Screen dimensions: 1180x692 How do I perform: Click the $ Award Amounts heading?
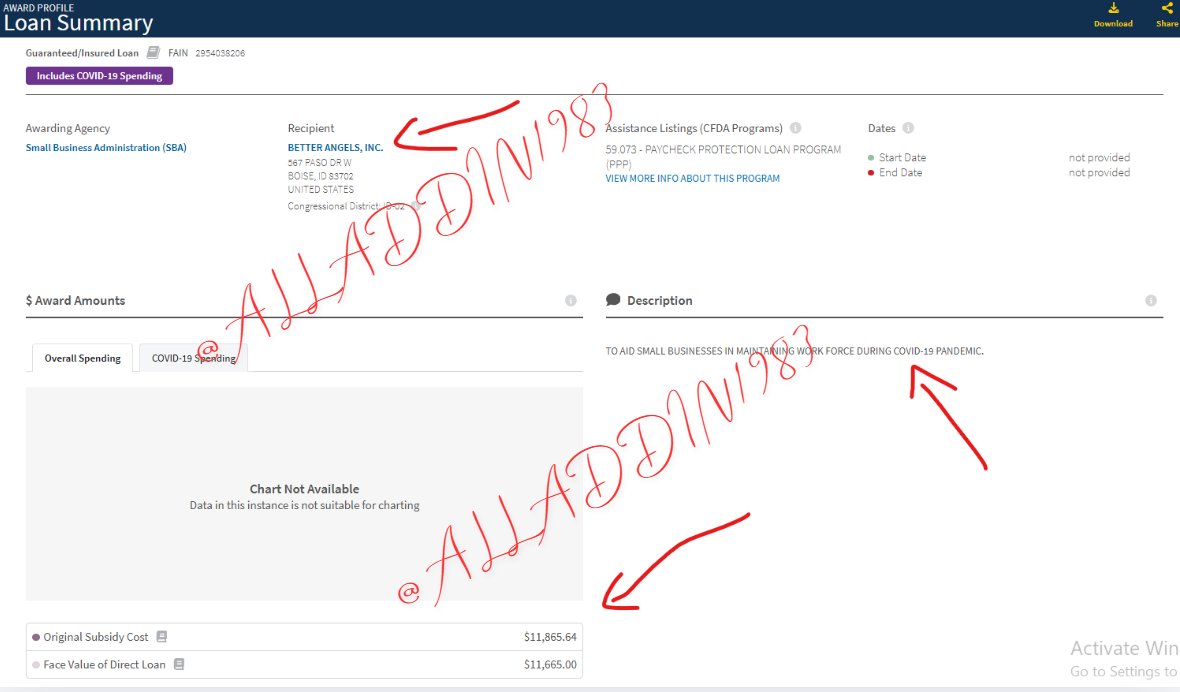point(75,300)
